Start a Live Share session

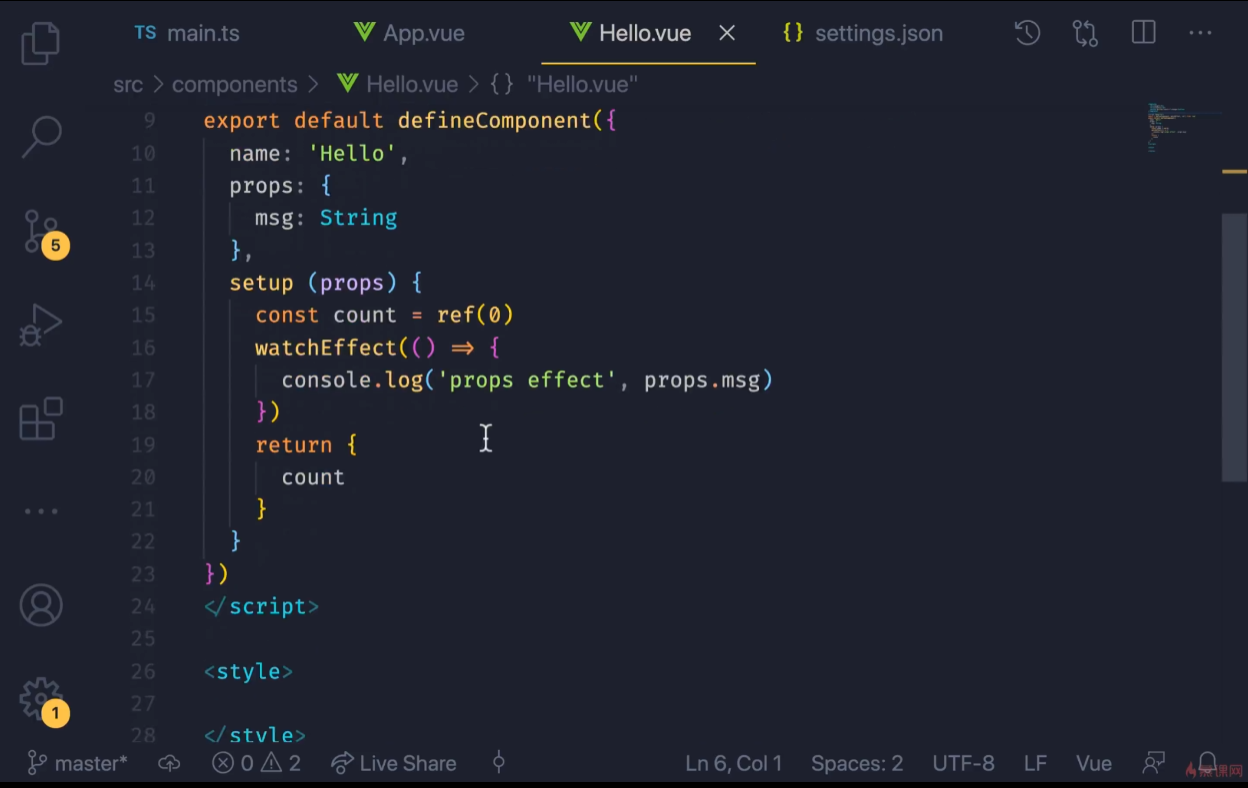[394, 764]
